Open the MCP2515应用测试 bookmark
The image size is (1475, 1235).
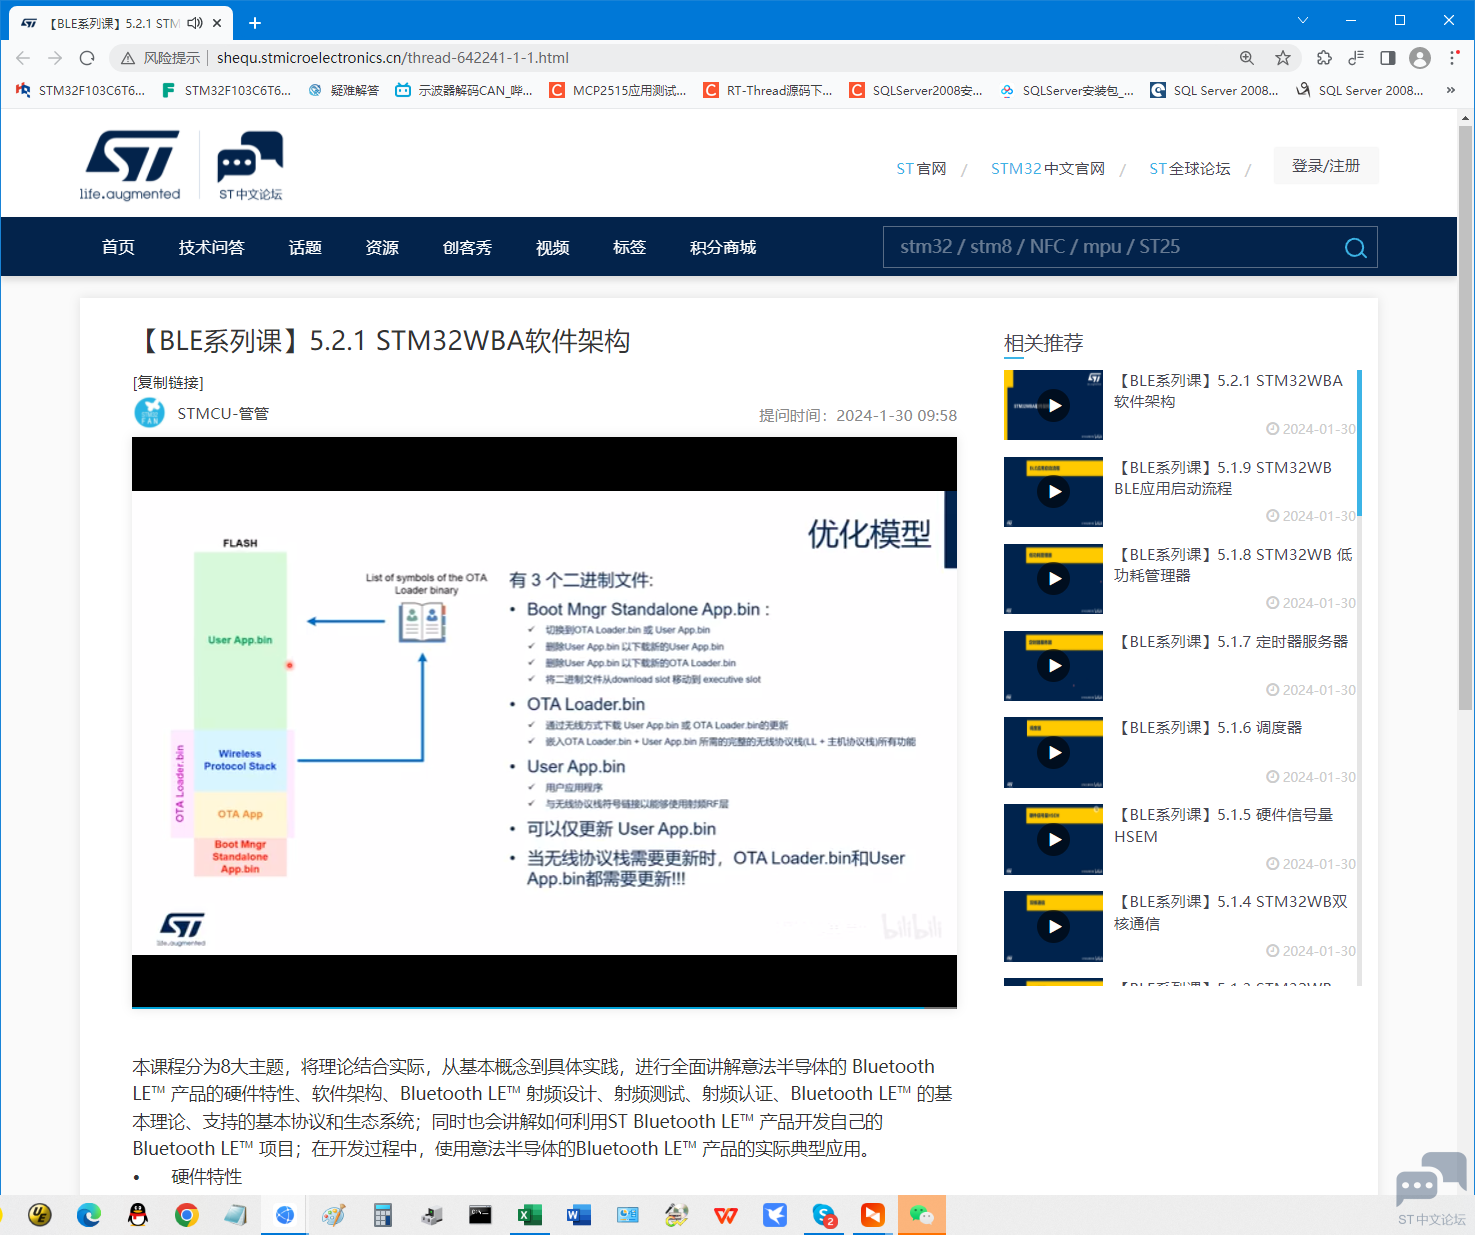click(x=618, y=90)
